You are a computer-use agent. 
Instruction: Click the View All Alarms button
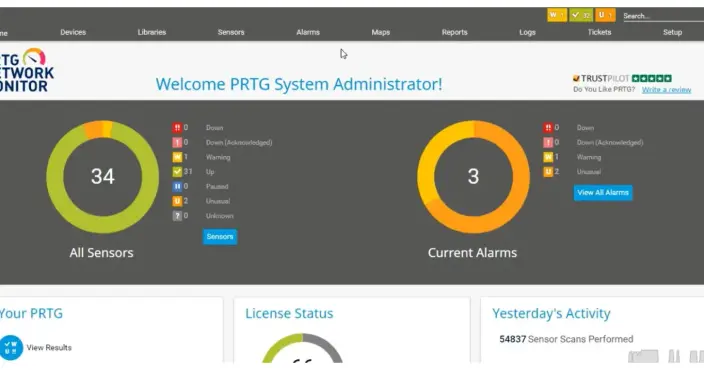603,193
